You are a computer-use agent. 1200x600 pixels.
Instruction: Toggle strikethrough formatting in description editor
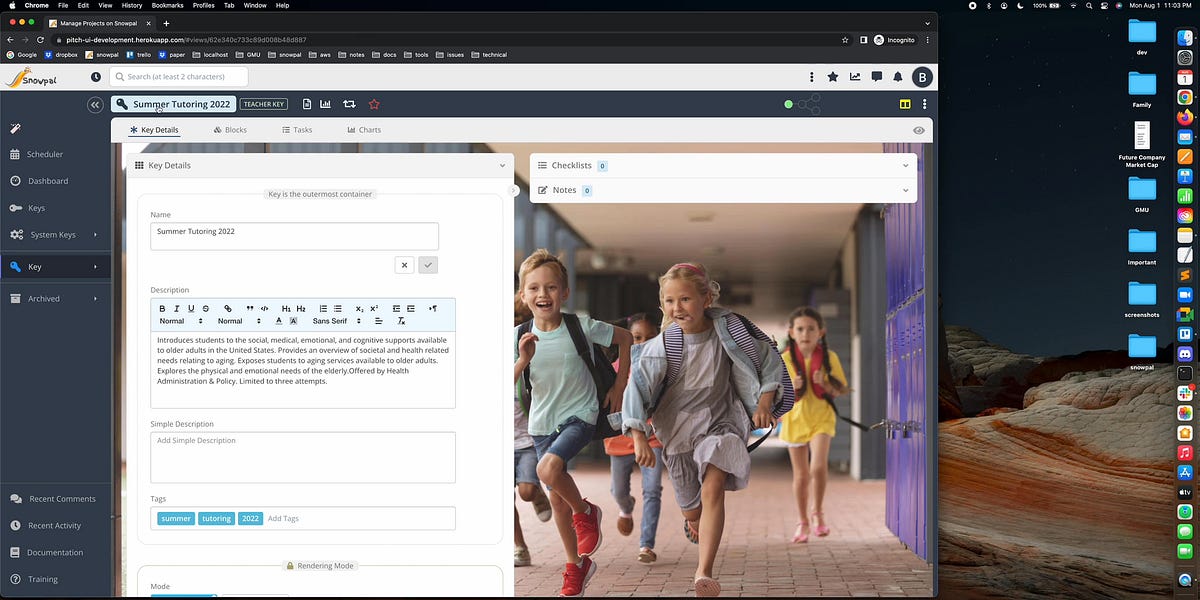pos(206,308)
